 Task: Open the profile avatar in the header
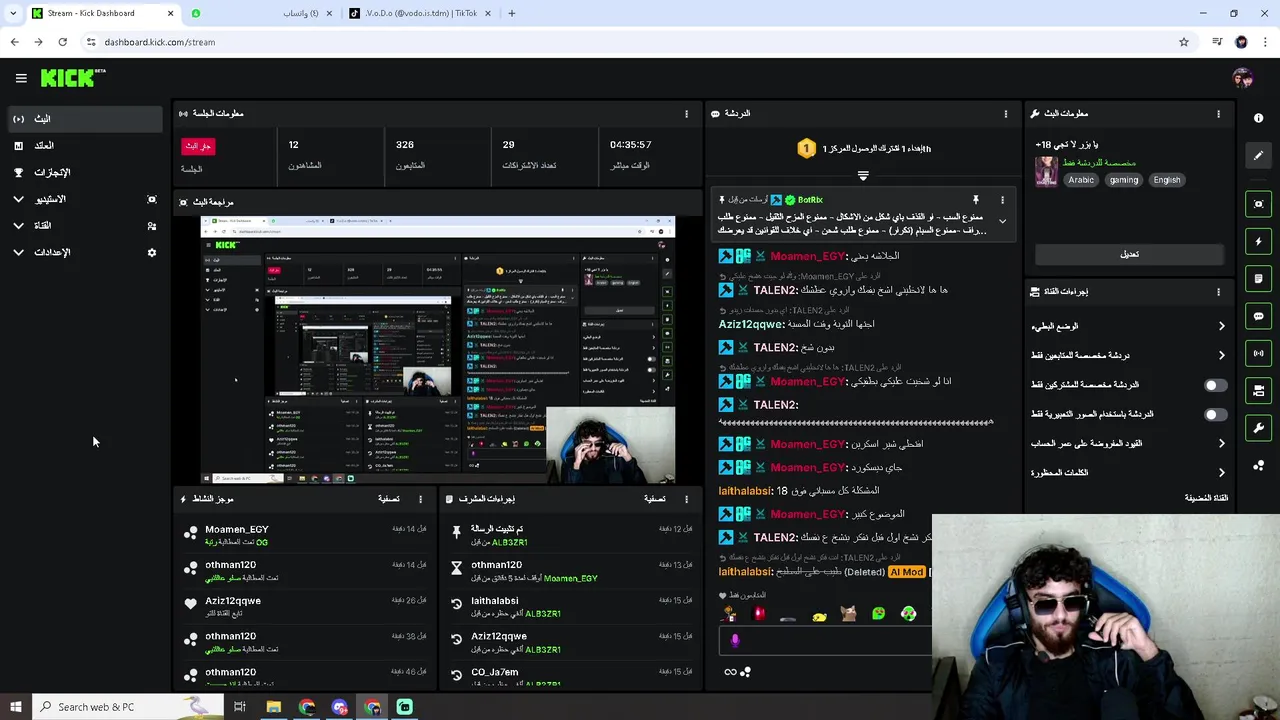coord(1242,78)
